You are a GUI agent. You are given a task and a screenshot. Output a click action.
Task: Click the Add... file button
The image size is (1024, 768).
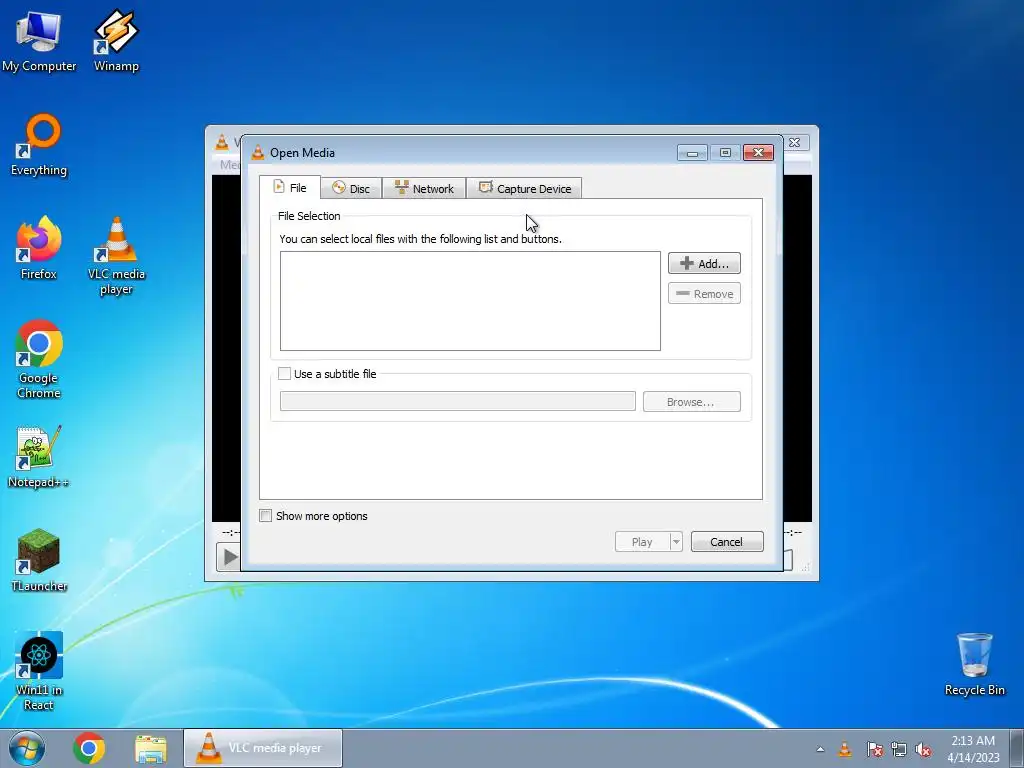click(x=704, y=263)
